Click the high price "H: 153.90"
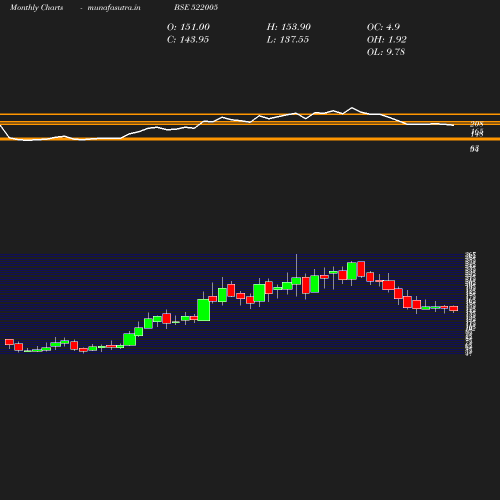 click(x=289, y=27)
